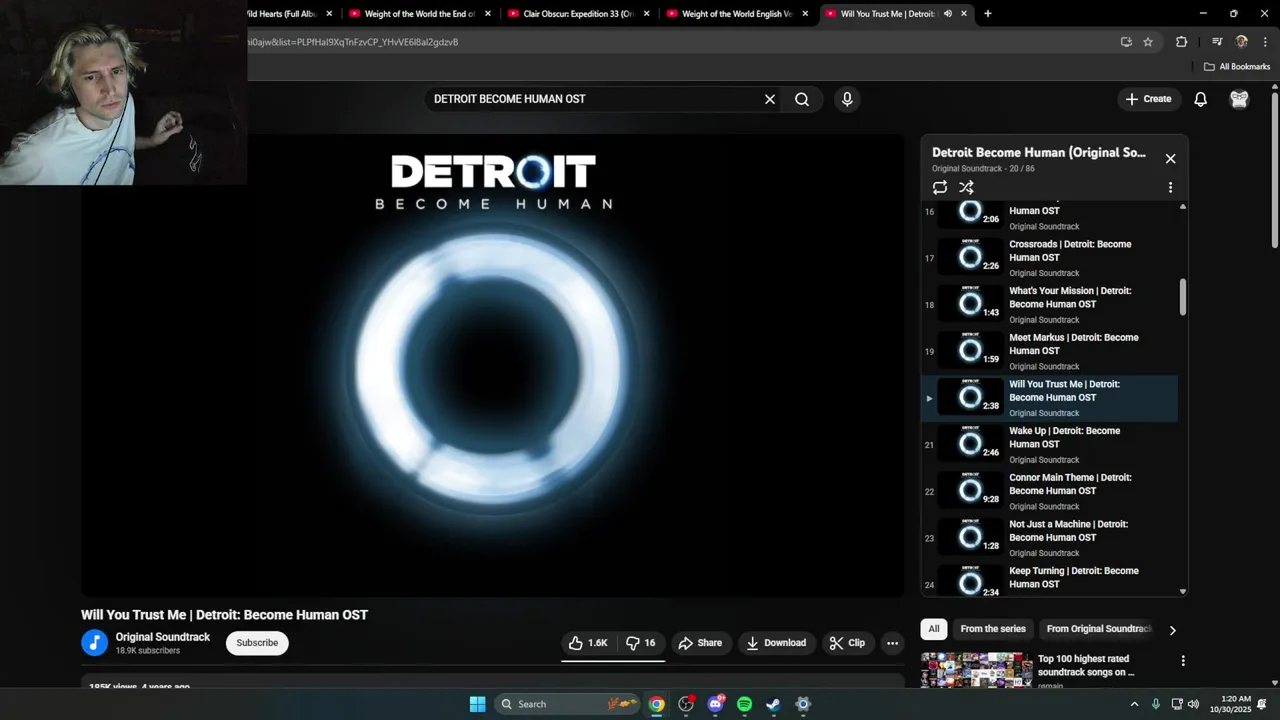Switch to Clair Obscur: Expedition 33 tab
This screenshot has width=1280, height=720.
click(579, 14)
